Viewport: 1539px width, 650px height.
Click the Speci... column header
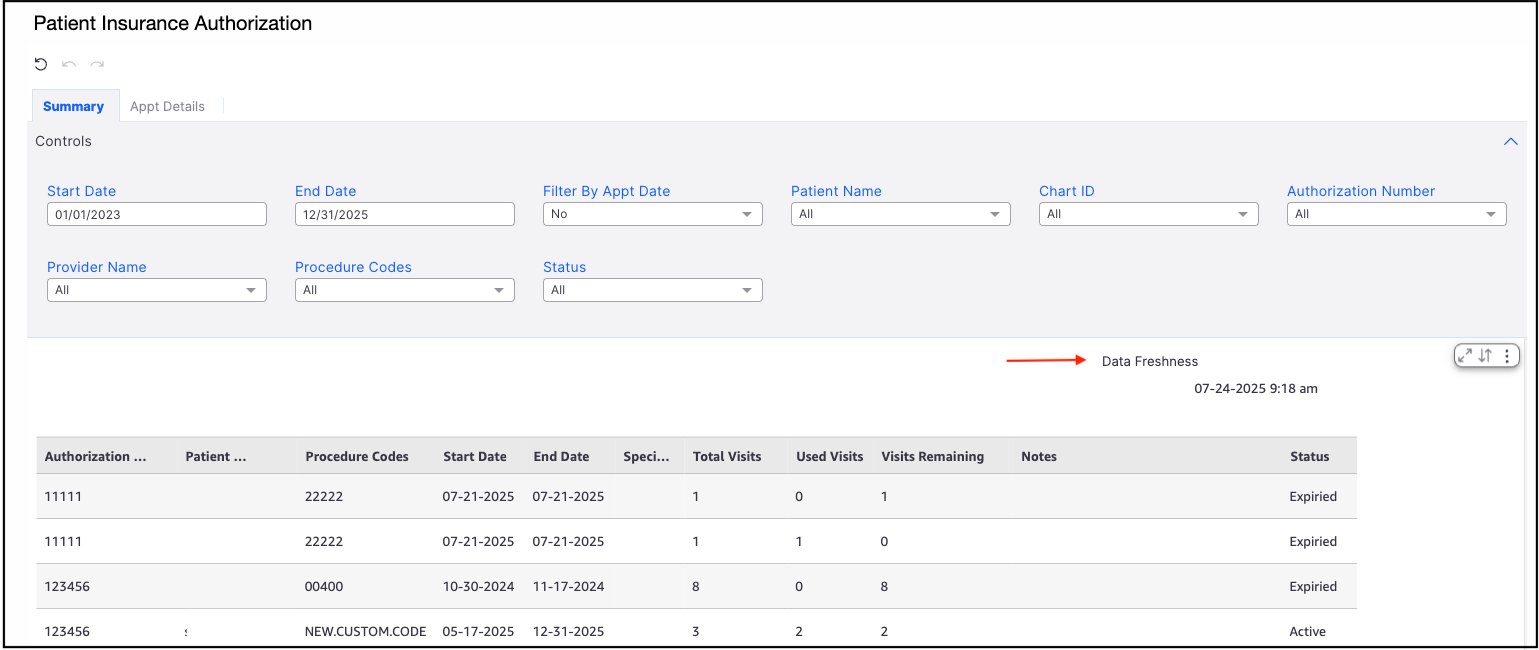coord(646,456)
